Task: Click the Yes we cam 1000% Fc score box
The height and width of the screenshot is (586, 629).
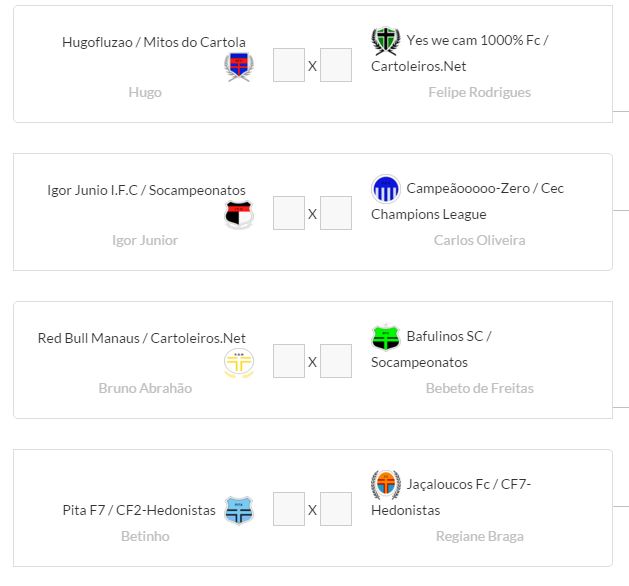Action: tap(336, 66)
